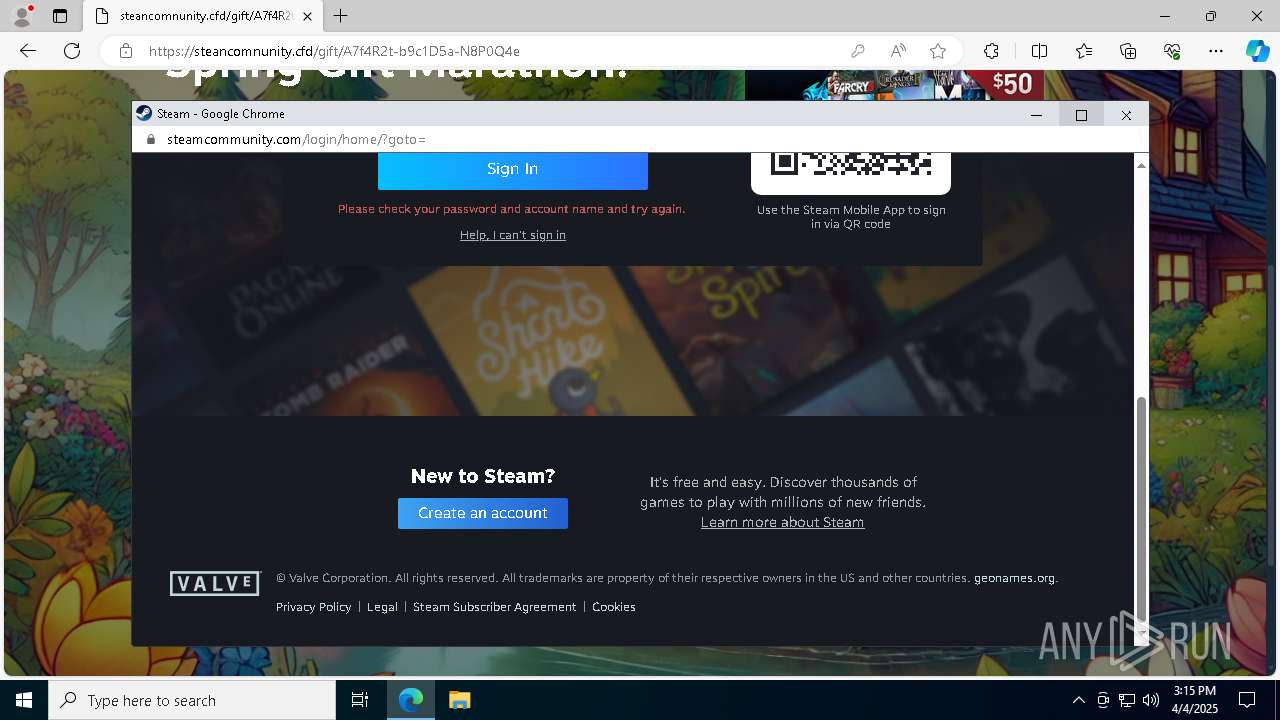1280x720 pixels.
Task: Click the Steam logo in fake Chrome title
Action: tap(144, 113)
